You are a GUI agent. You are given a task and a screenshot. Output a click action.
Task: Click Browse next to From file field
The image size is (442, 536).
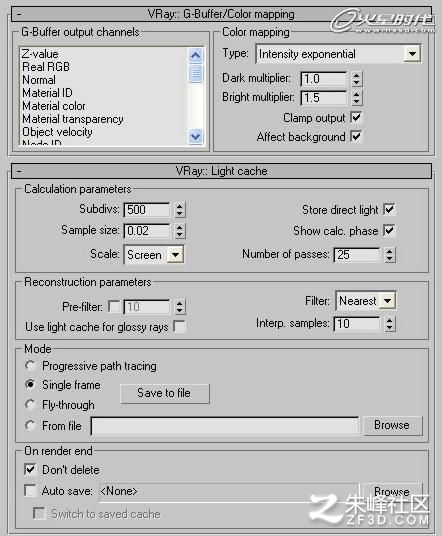point(392,425)
